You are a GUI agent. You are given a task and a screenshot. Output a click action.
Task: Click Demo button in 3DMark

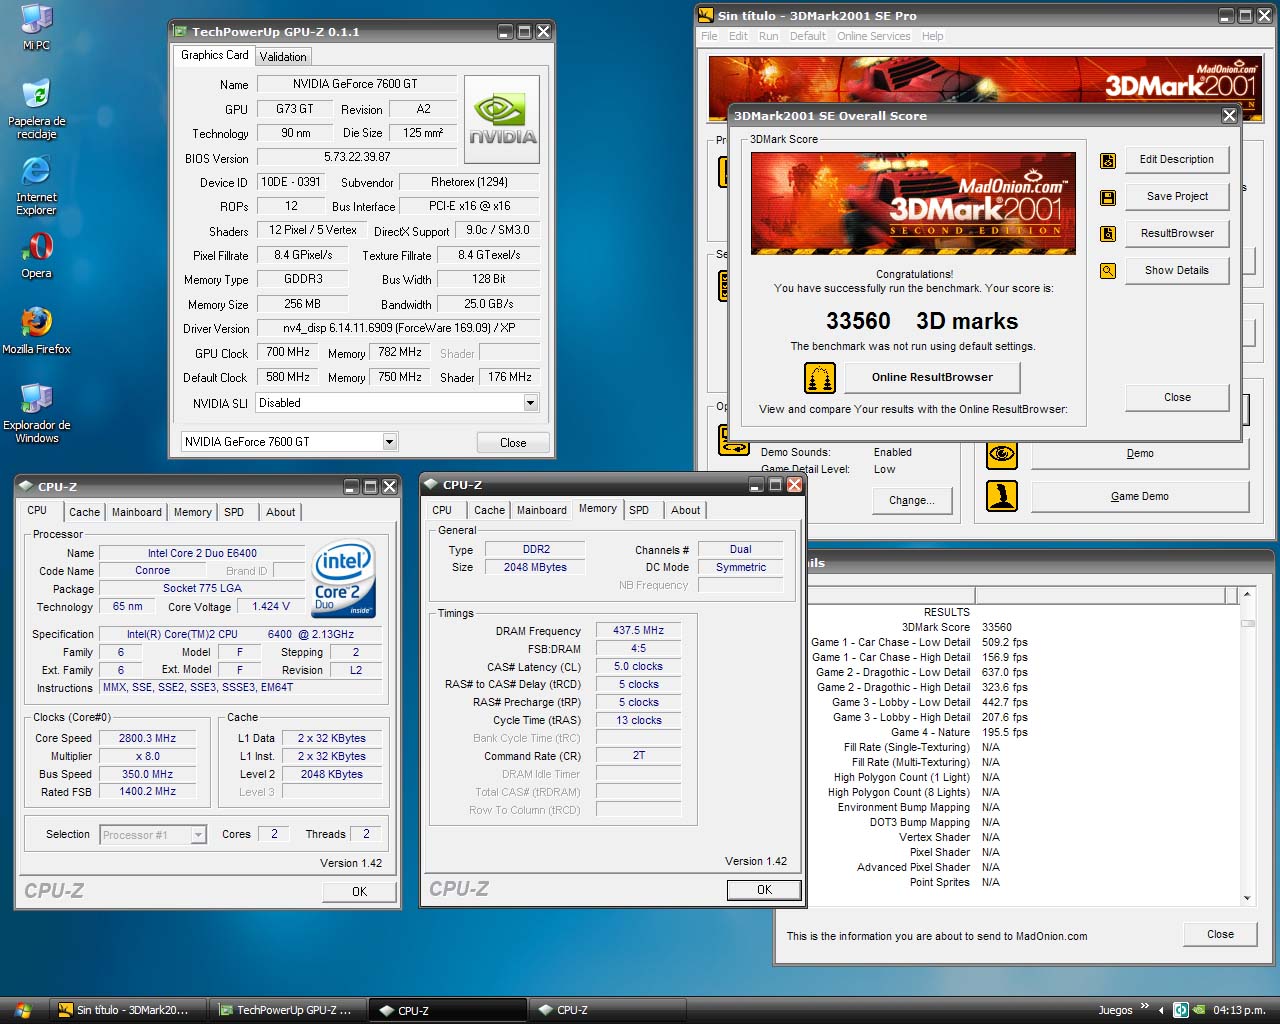click(x=1139, y=454)
